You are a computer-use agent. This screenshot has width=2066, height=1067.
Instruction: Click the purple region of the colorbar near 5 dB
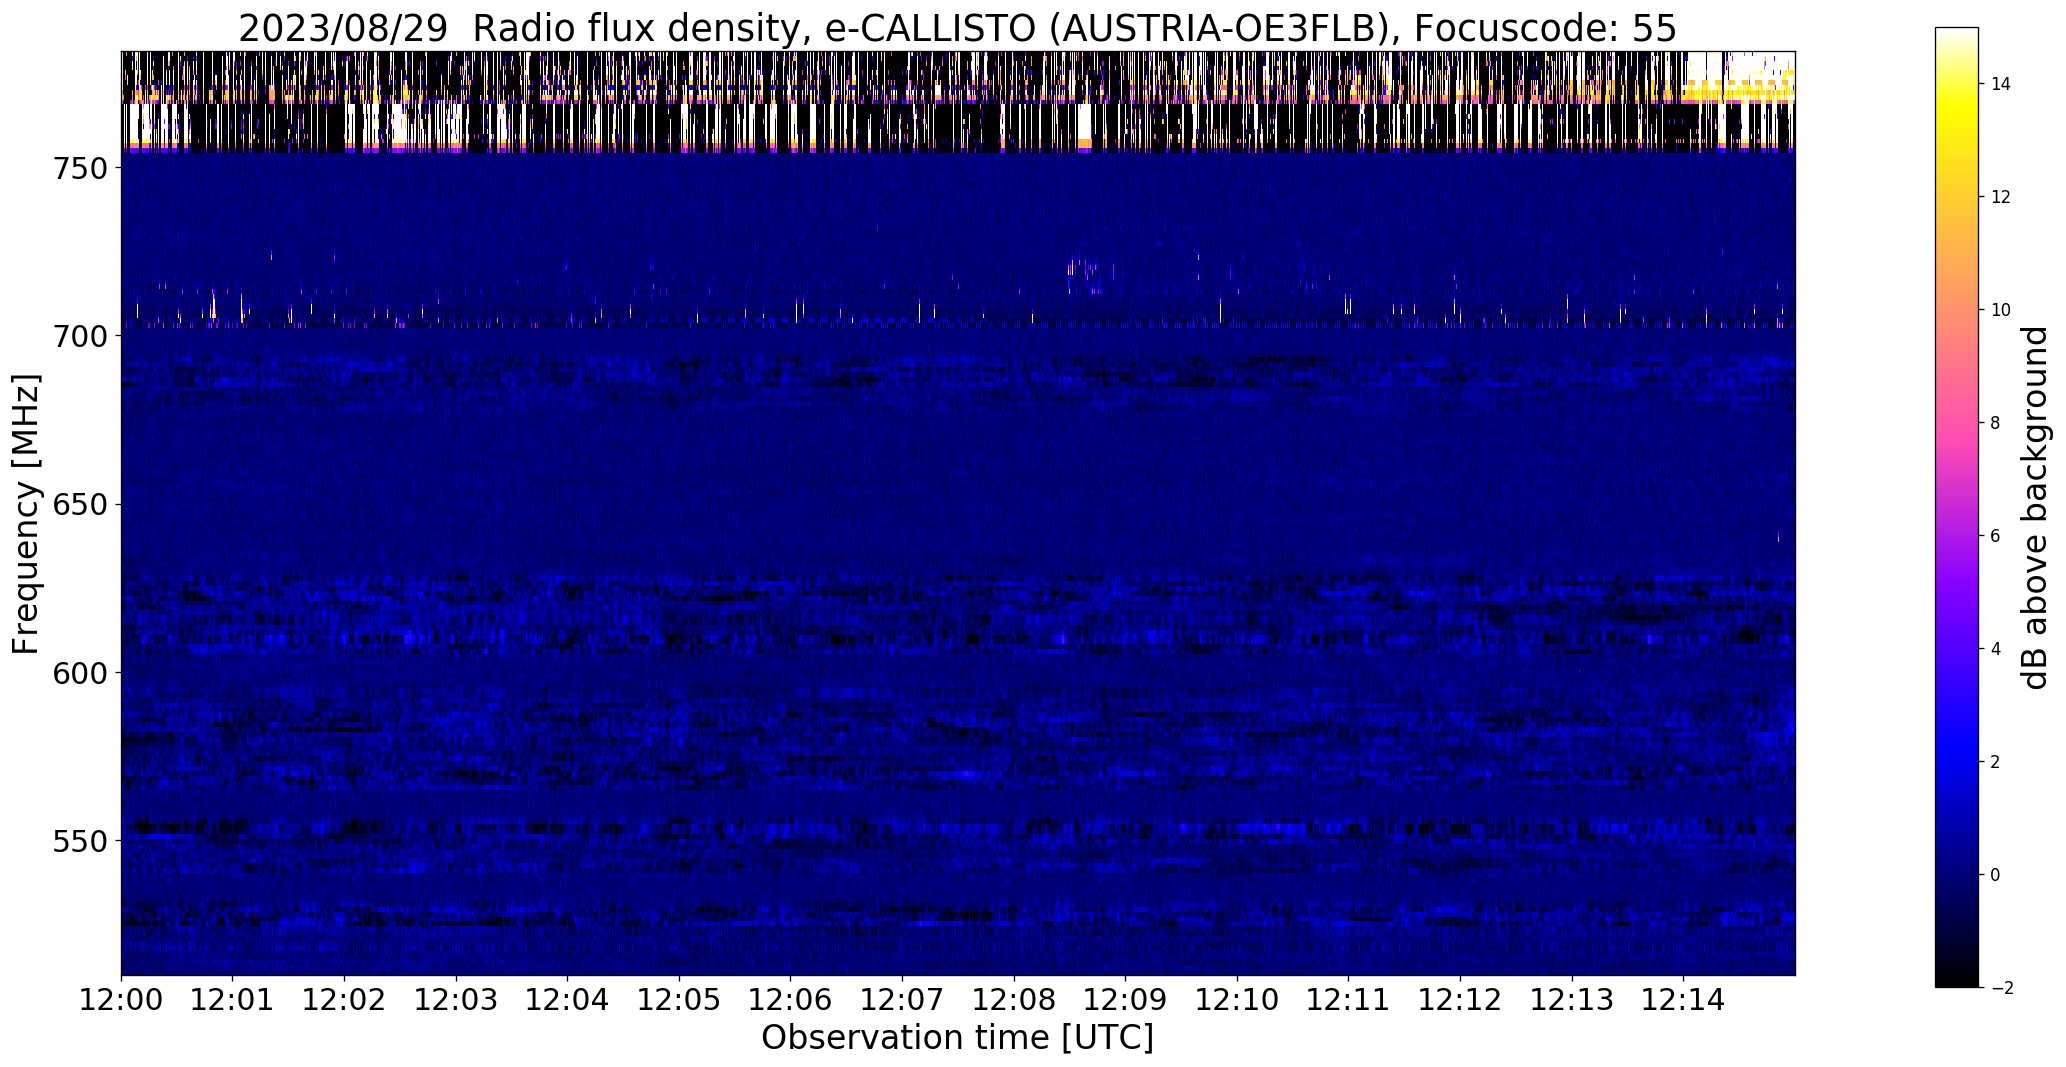pyautogui.click(x=1957, y=593)
